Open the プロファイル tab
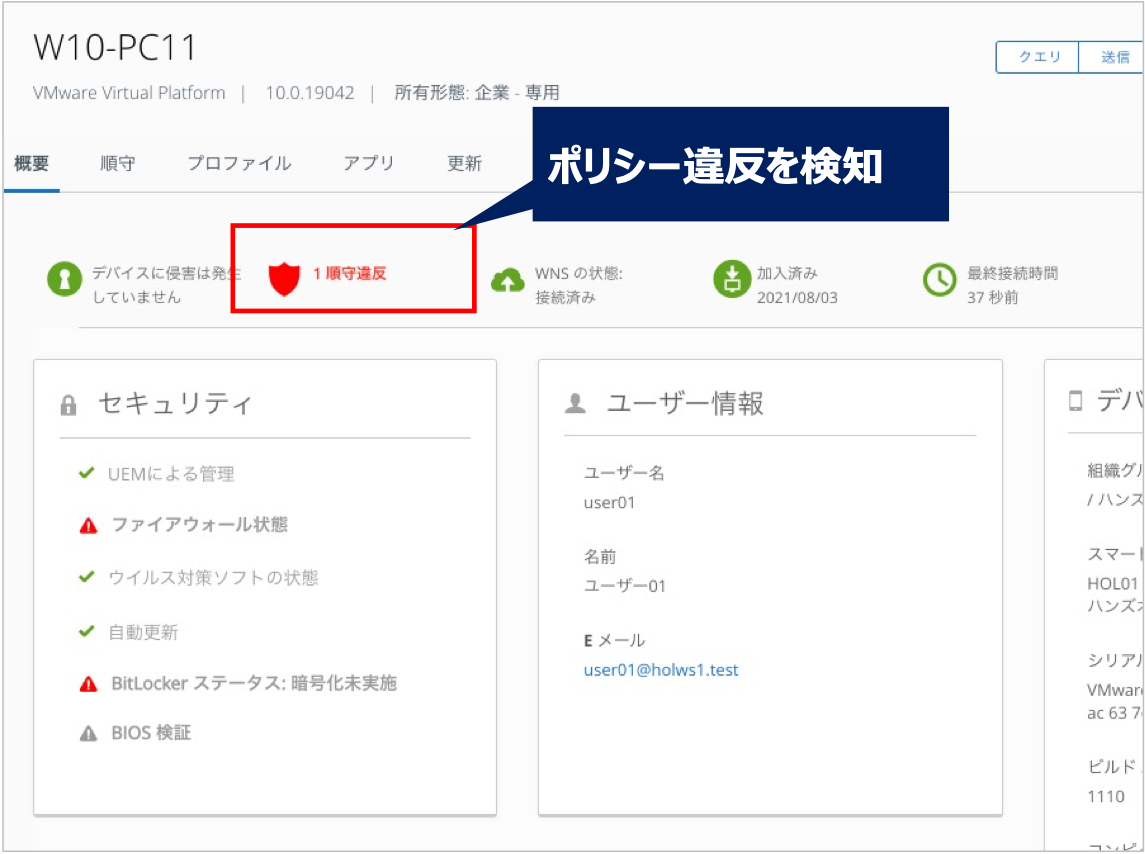This screenshot has width=1145, height=854. click(239, 163)
